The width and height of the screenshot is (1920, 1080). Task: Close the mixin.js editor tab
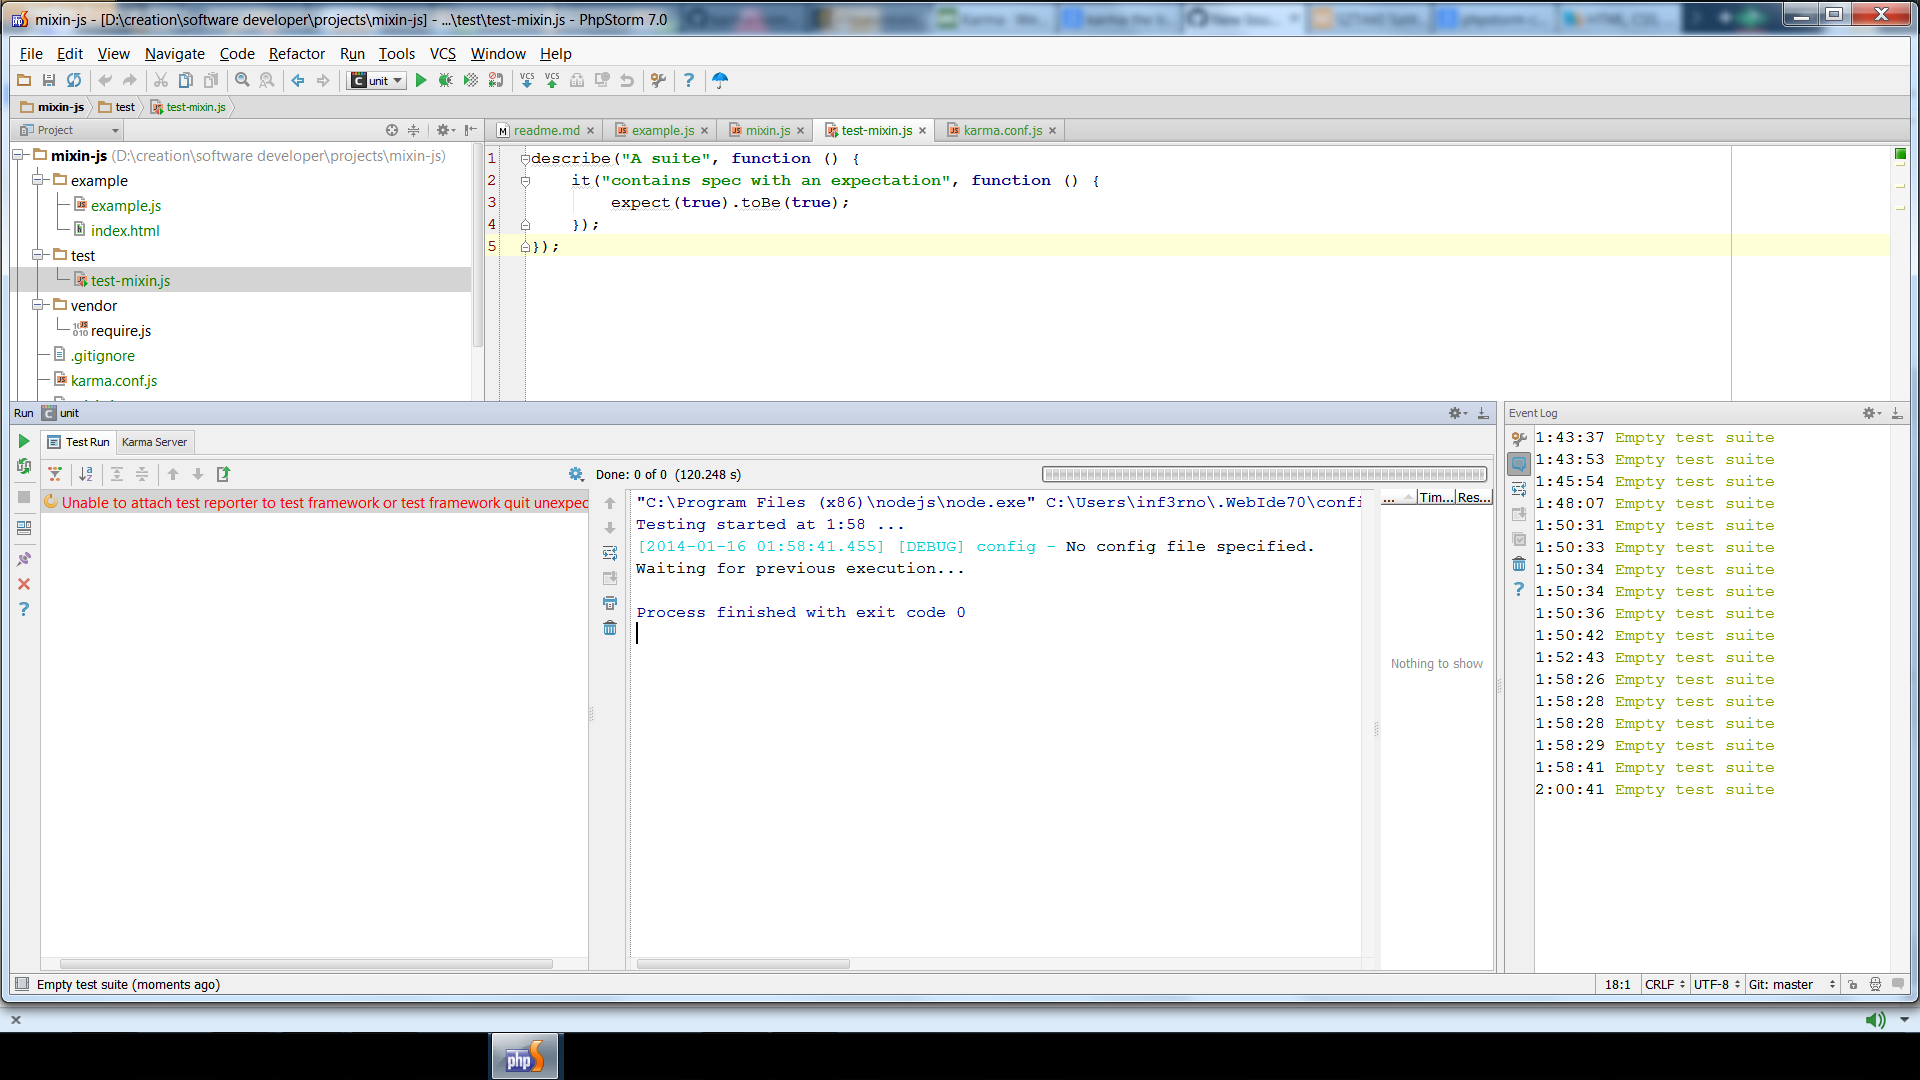coord(800,130)
